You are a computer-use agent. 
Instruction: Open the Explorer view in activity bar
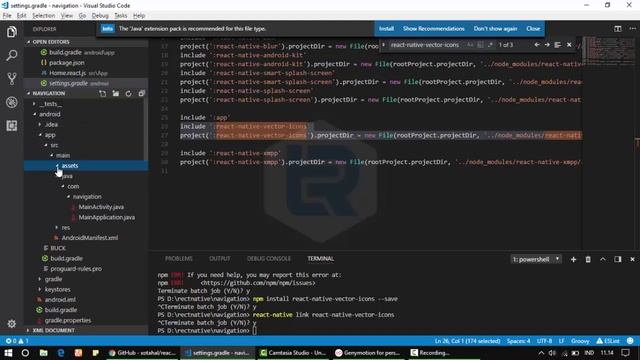coord(12,32)
